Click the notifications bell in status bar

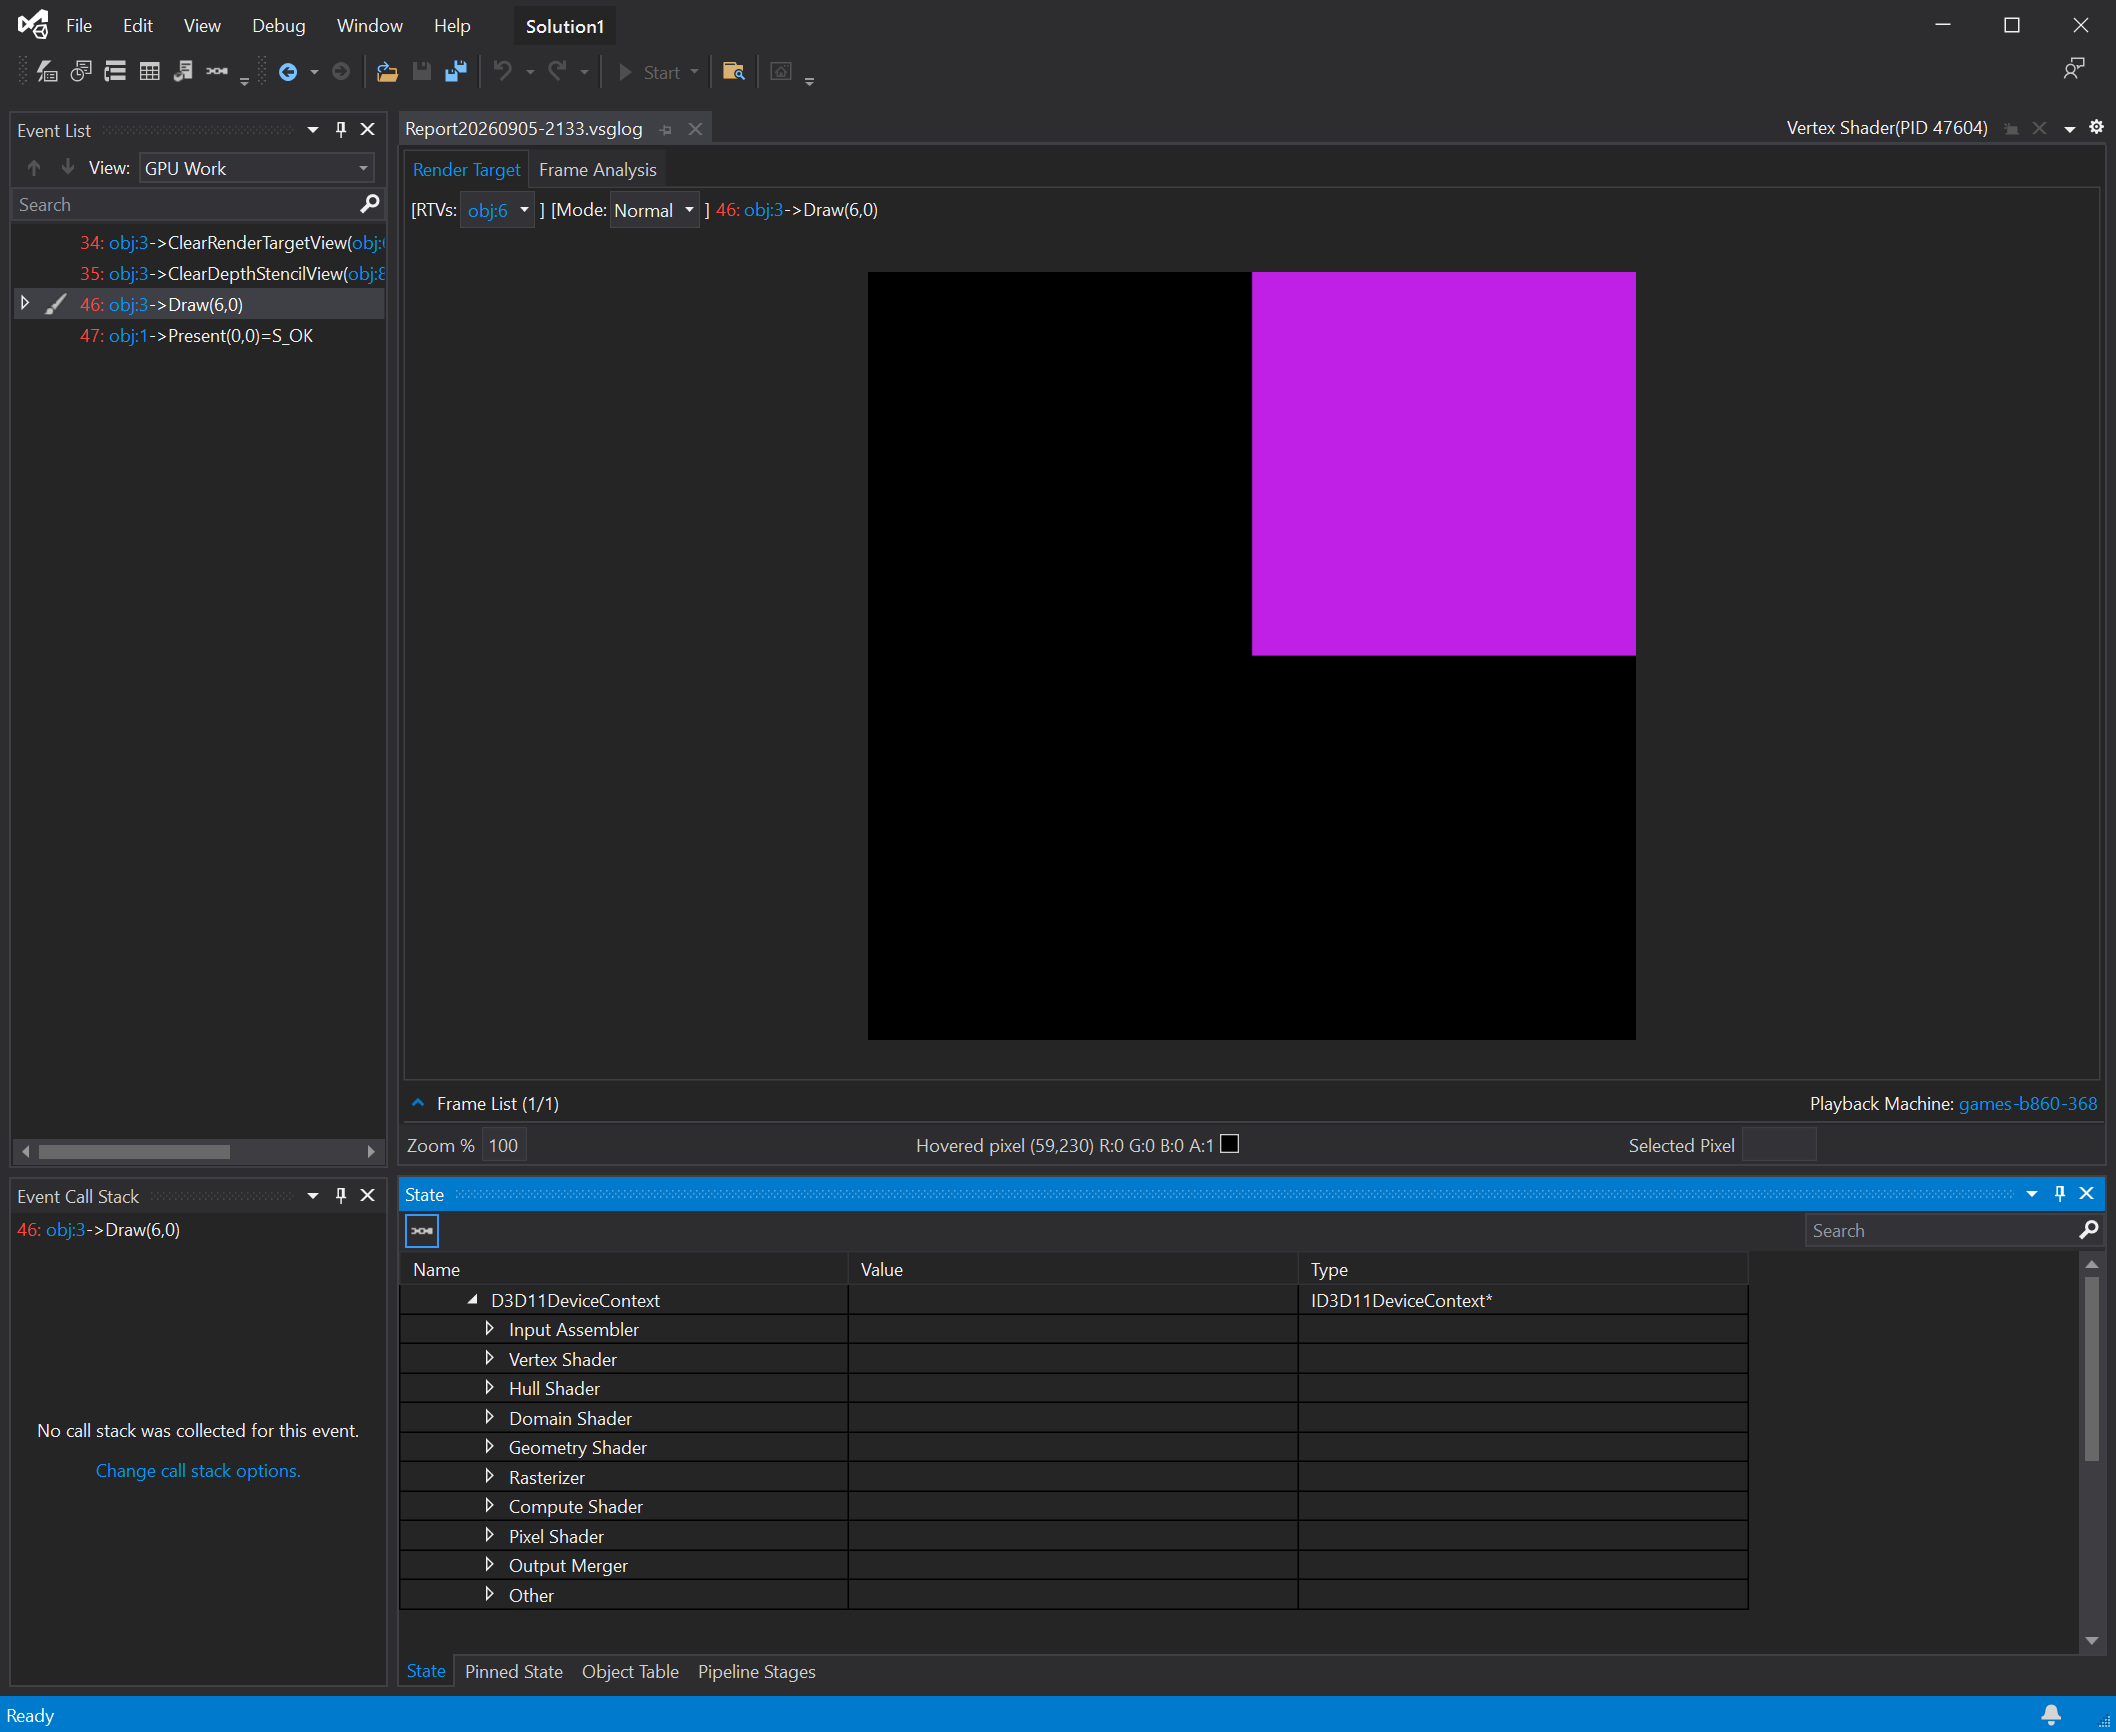(2051, 1715)
